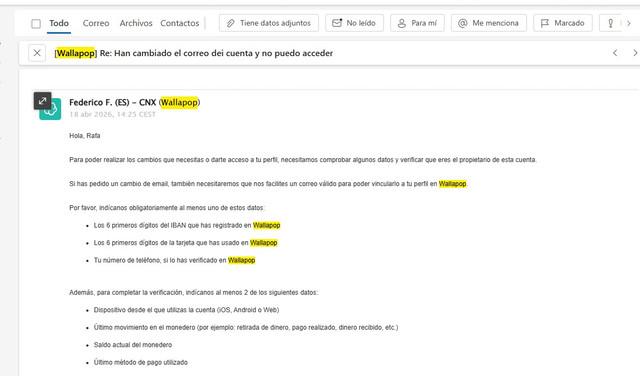Image resolution: width=640 pixels, height=376 pixels.
Task: Click the line starting Además, para completar
Action: 193,292
